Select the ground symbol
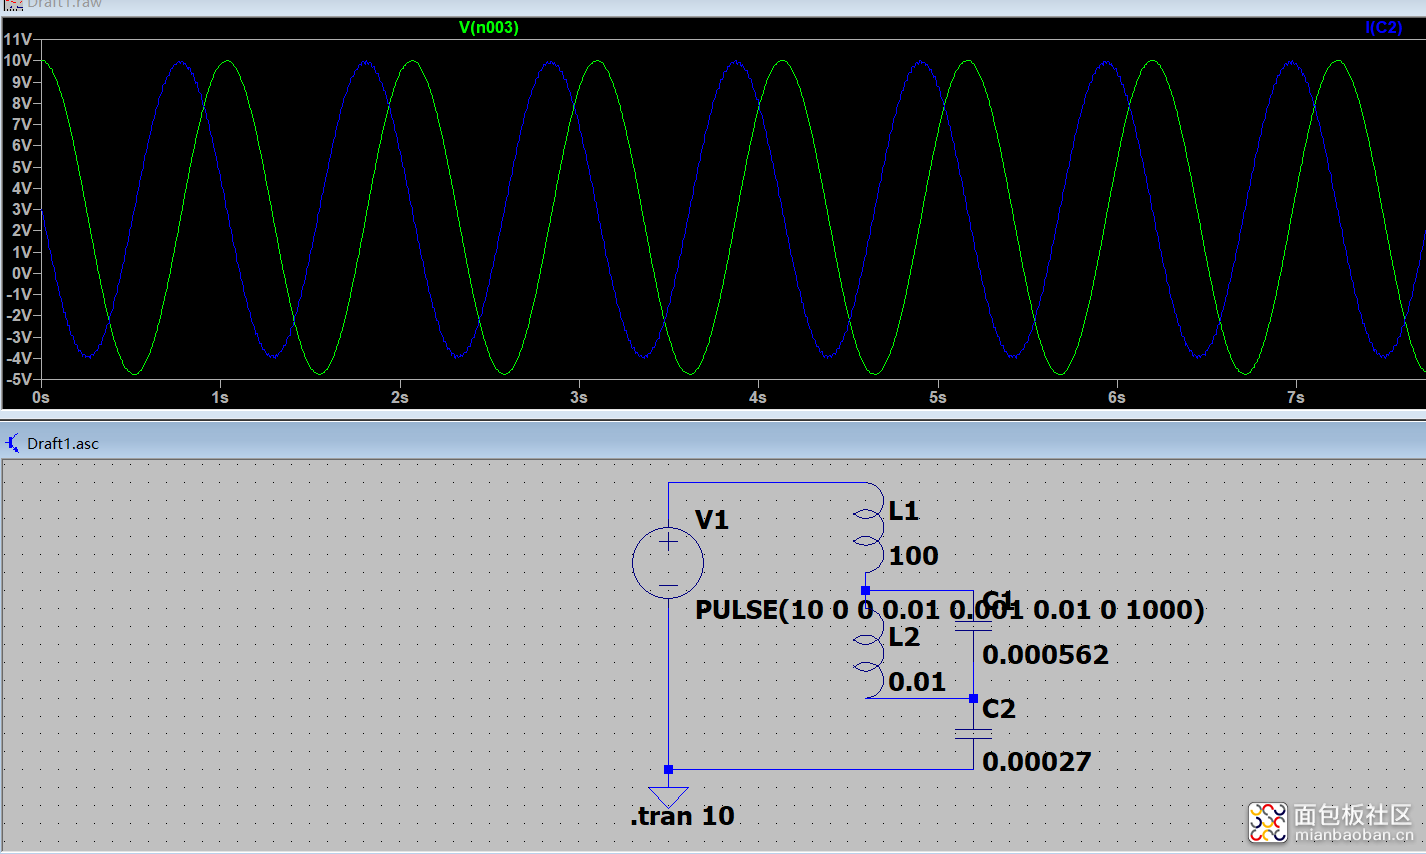Viewport: 1426px width, 854px height. click(668, 797)
